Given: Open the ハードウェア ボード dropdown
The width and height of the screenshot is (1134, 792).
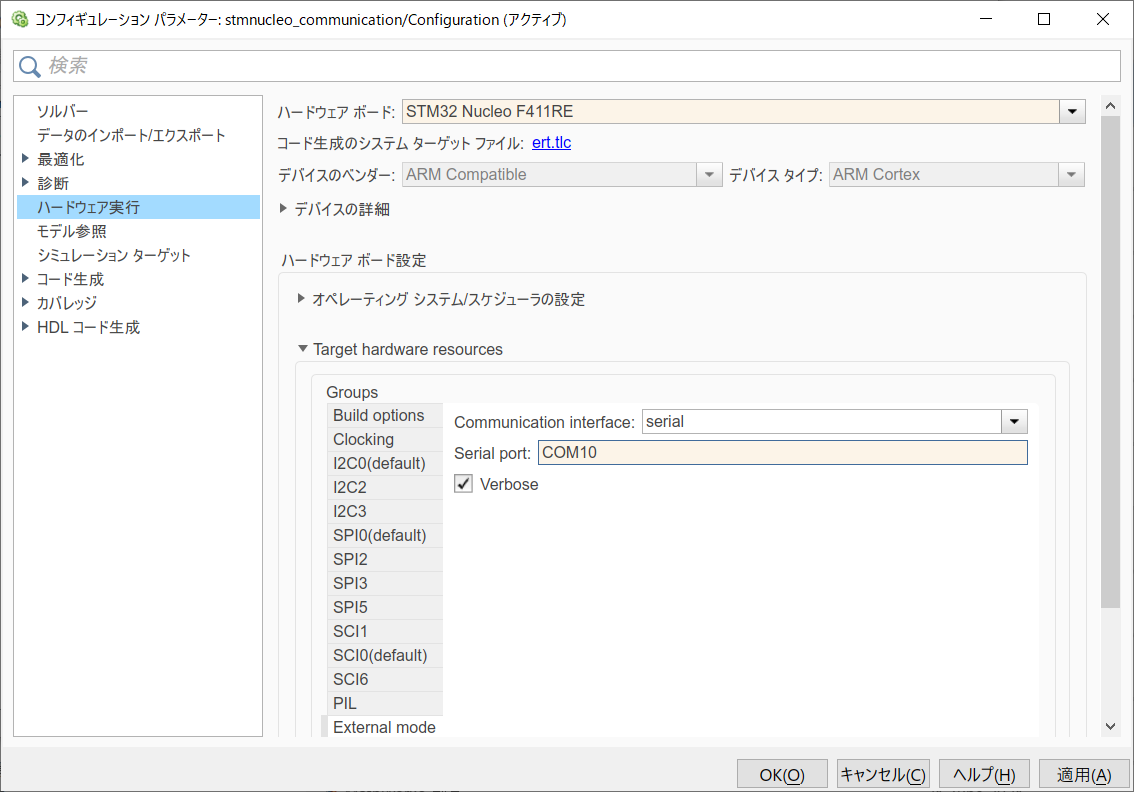Looking at the screenshot, I should [1072, 111].
